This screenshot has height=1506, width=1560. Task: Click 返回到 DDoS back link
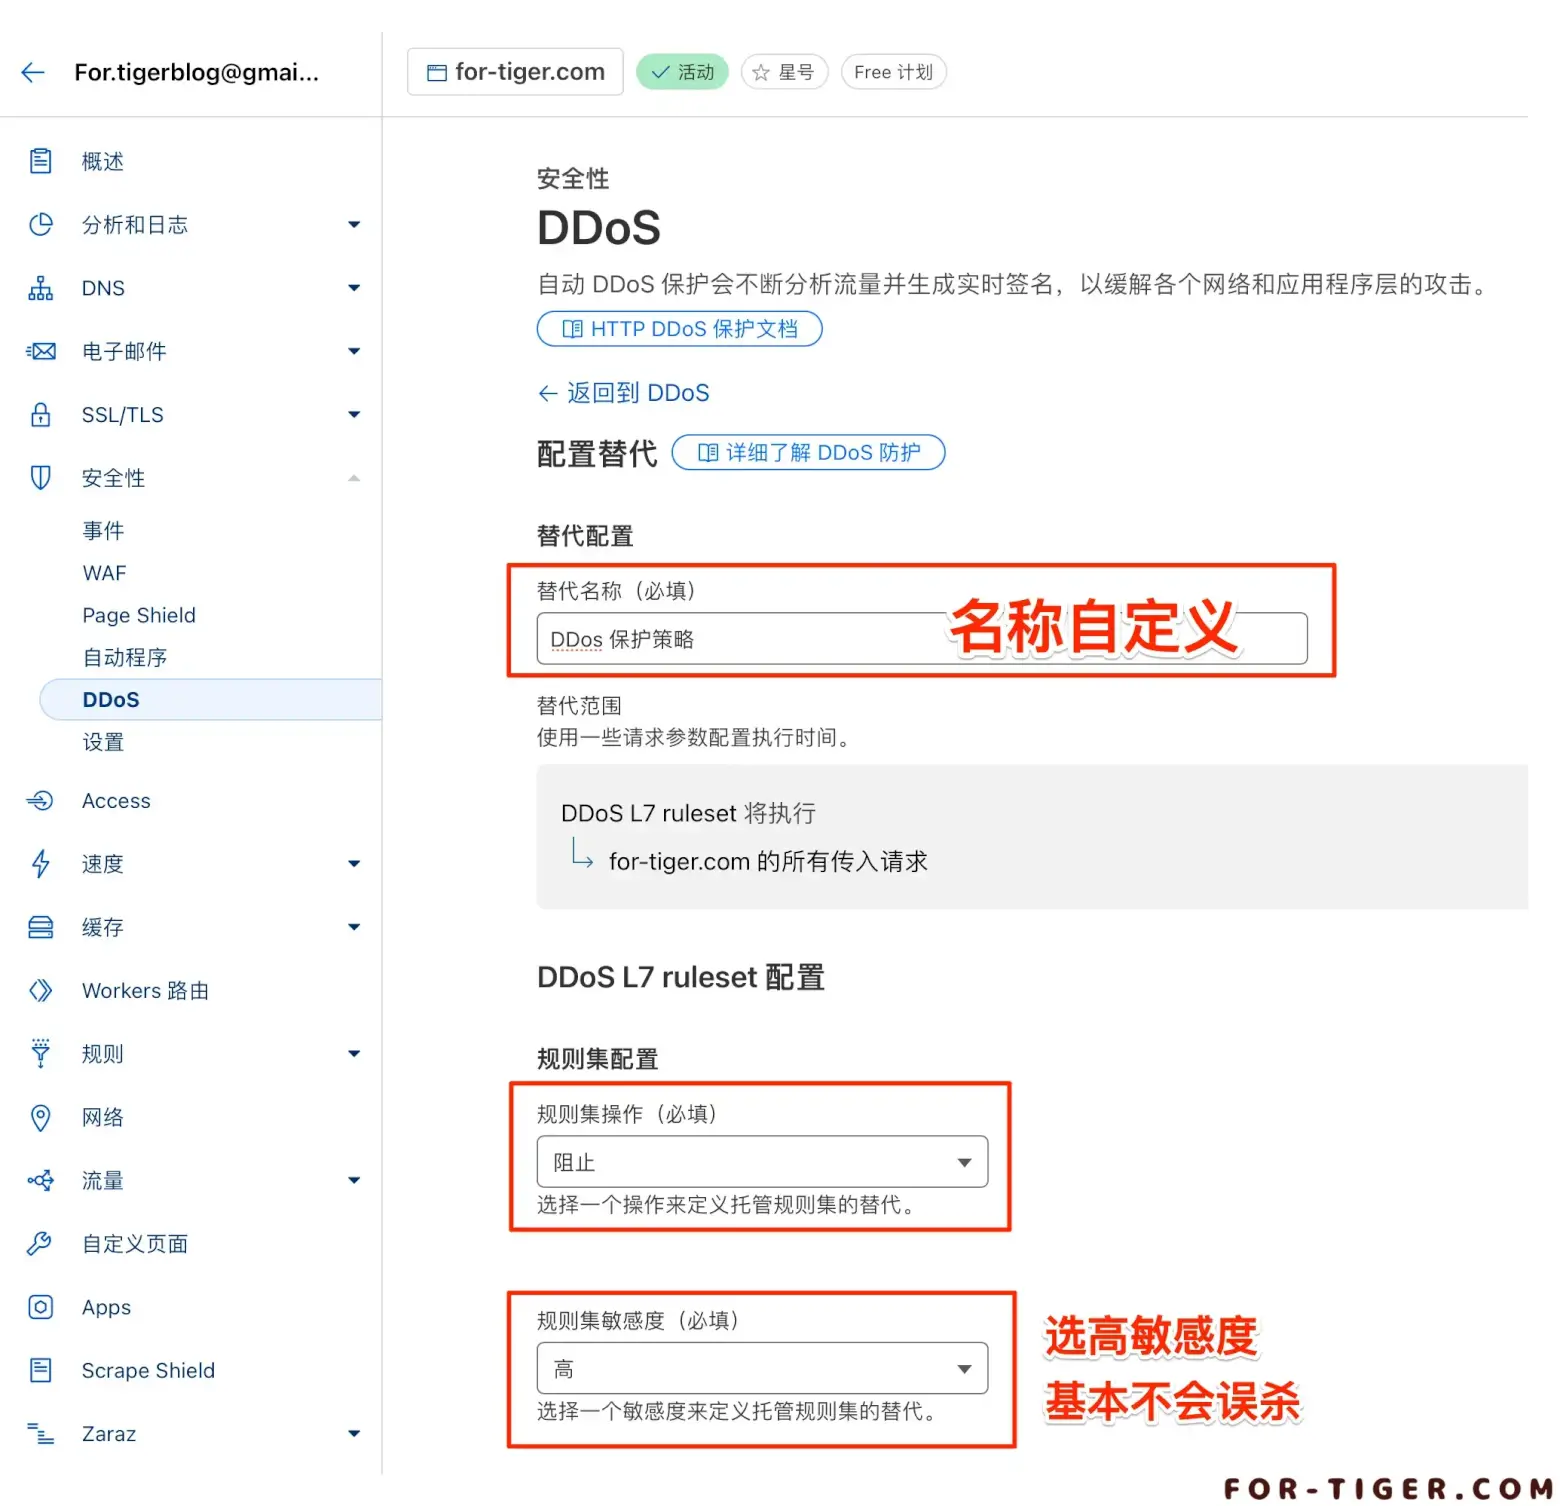[x=624, y=393]
